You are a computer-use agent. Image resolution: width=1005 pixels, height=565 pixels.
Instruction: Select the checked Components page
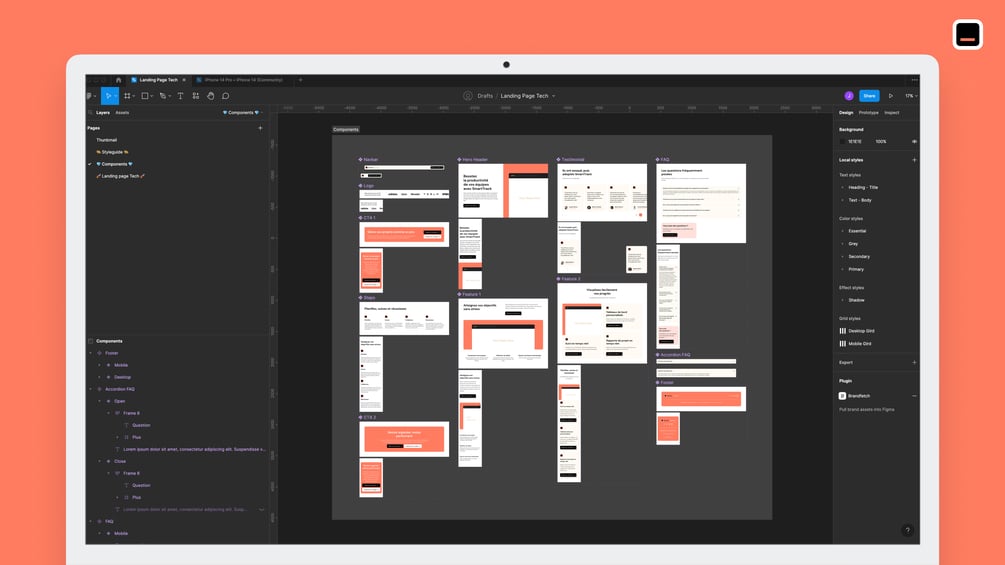pos(114,164)
